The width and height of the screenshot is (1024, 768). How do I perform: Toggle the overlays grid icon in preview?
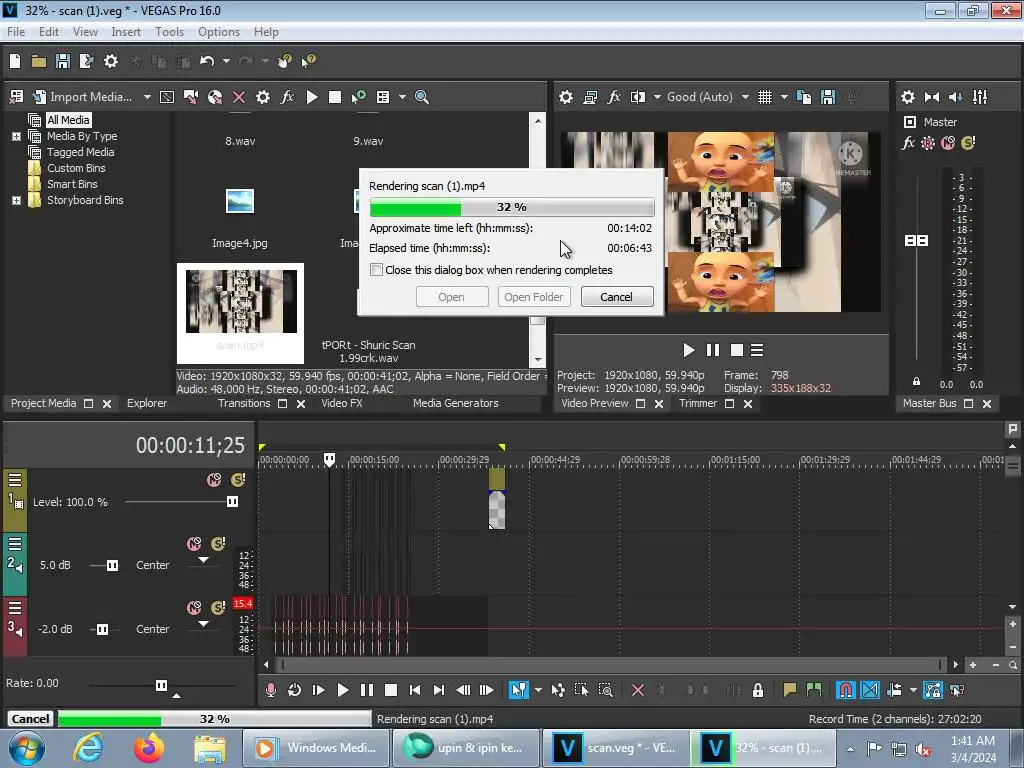click(765, 97)
